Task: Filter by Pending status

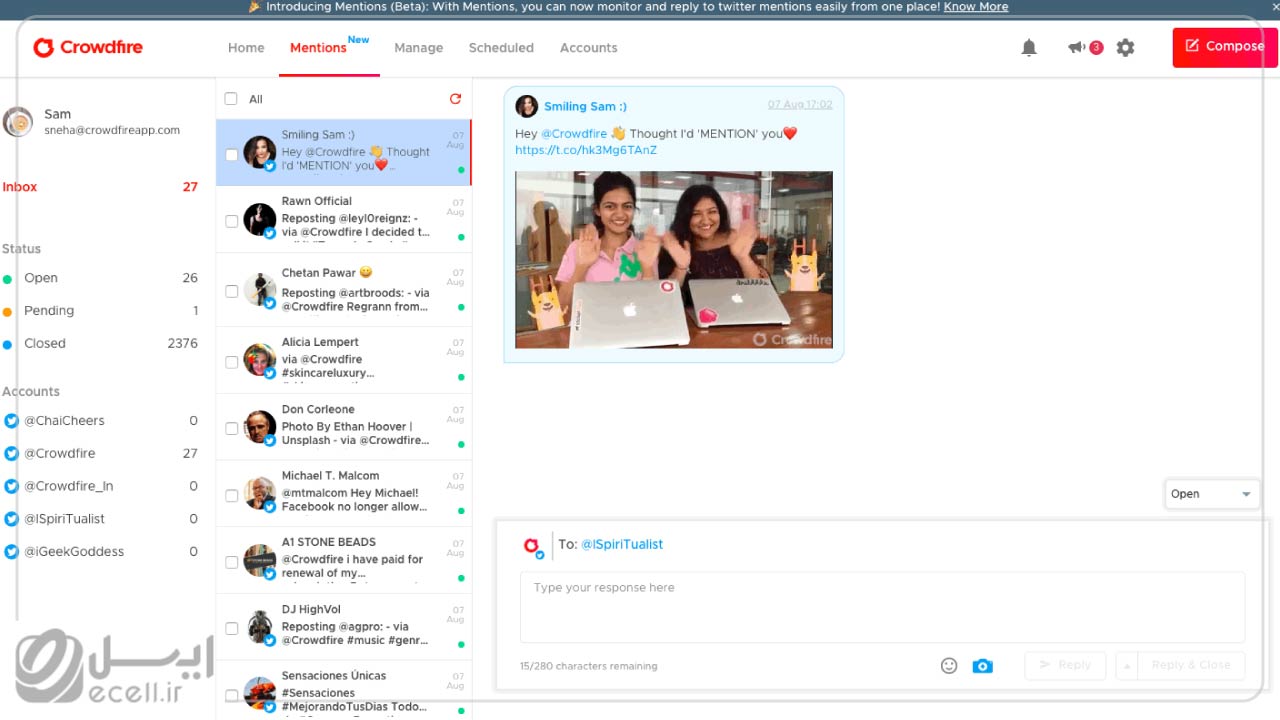Action: 100,311
